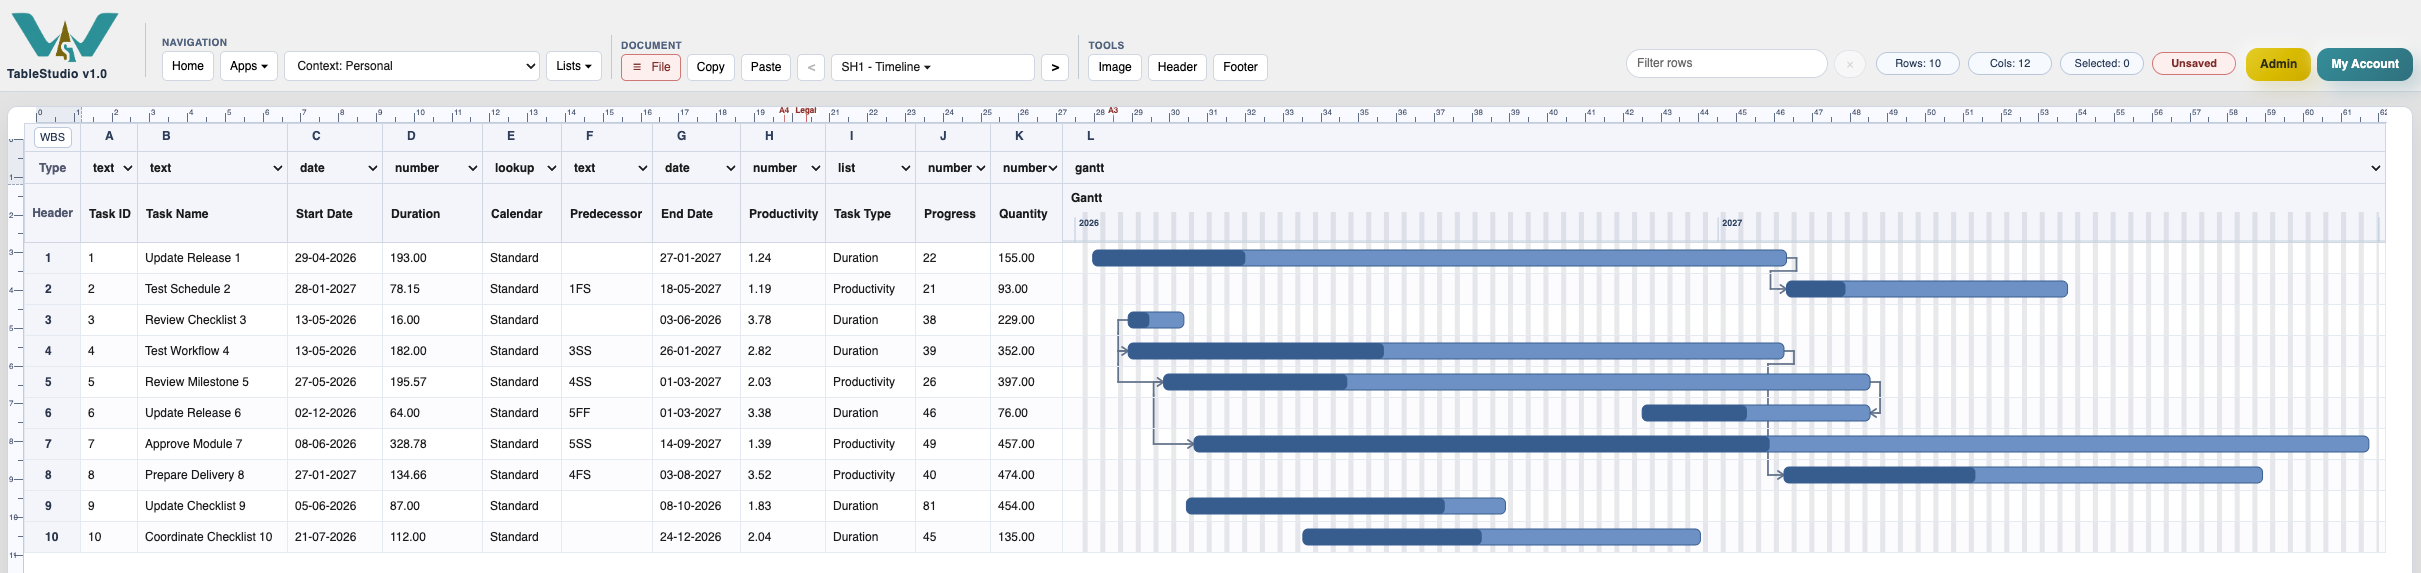The image size is (2421, 573).
Task: Select row 10 header
Action: click(x=51, y=537)
